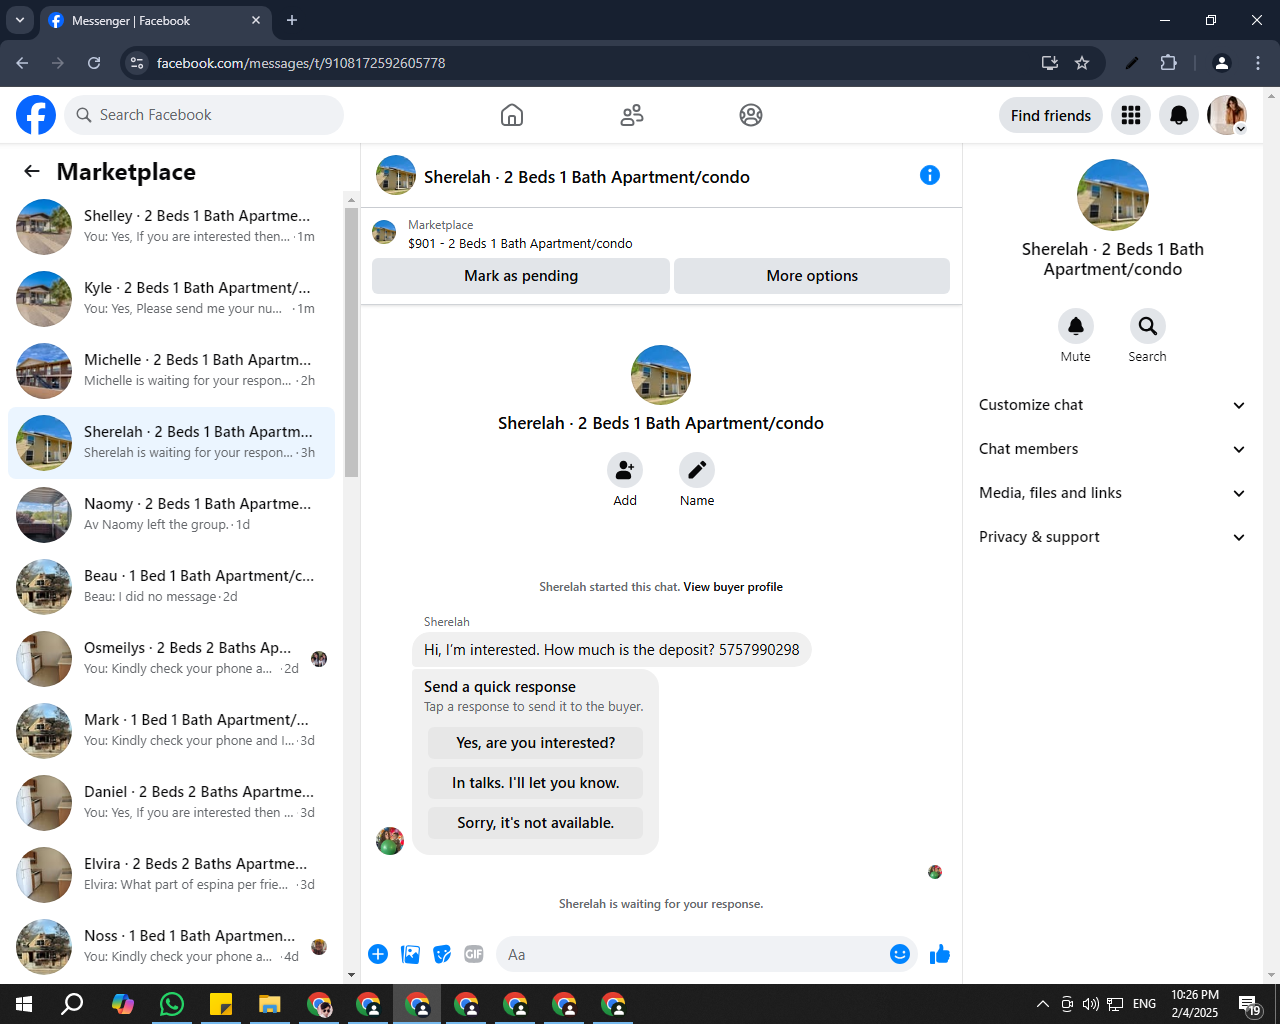Open Michelle conversation in list

coord(171,371)
